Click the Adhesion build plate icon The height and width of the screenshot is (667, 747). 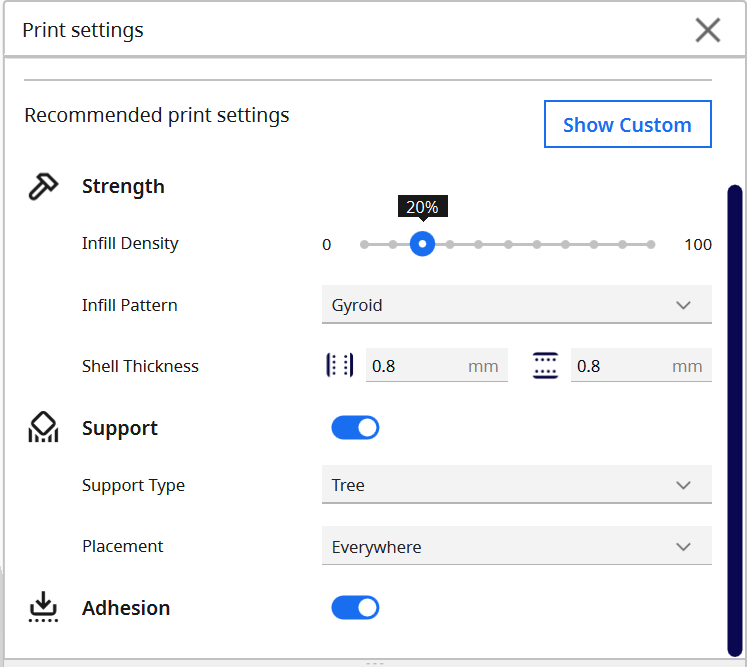(x=43, y=607)
